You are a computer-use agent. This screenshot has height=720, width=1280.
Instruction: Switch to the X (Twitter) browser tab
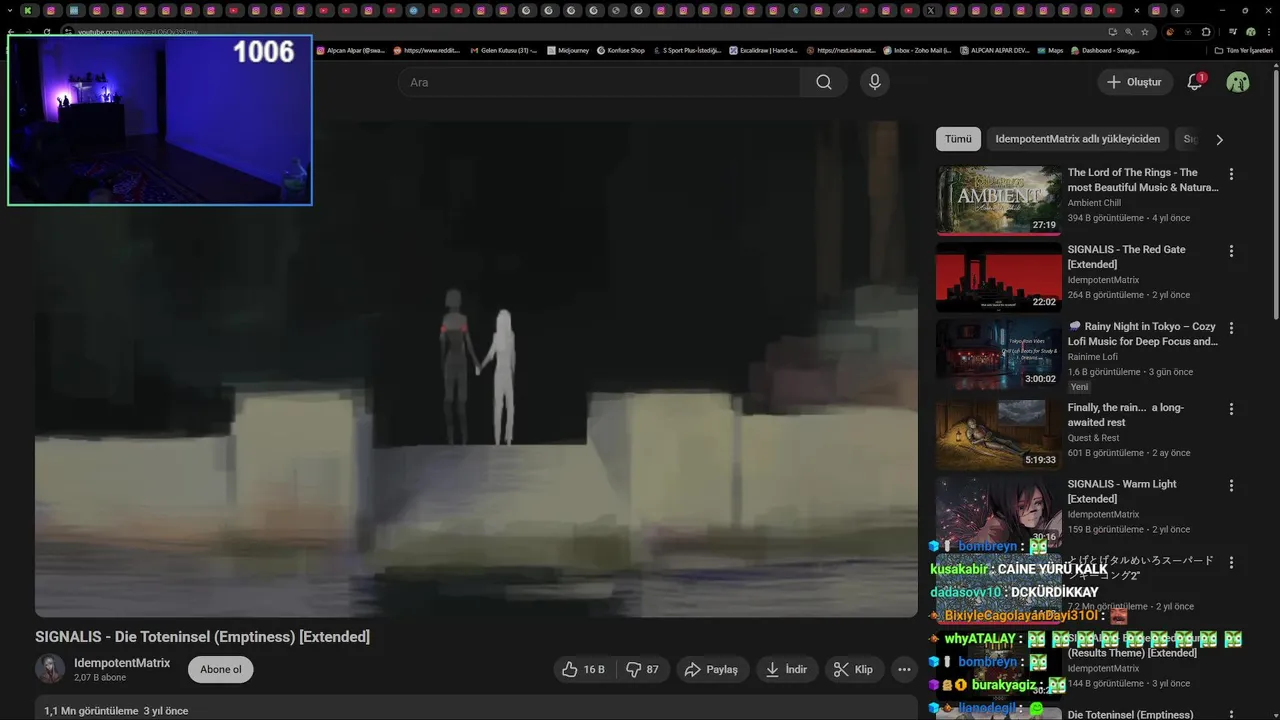point(931,11)
